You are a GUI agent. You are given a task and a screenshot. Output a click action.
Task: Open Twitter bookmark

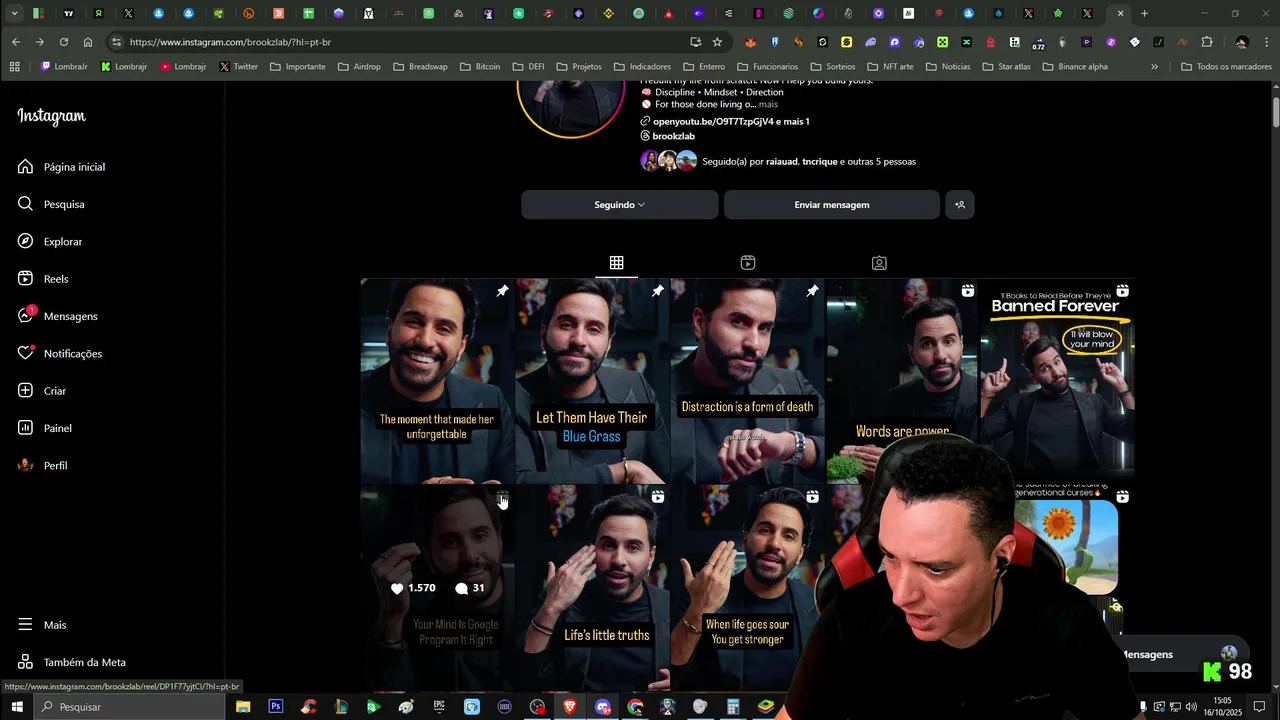pyautogui.click(x=238, y=67)
